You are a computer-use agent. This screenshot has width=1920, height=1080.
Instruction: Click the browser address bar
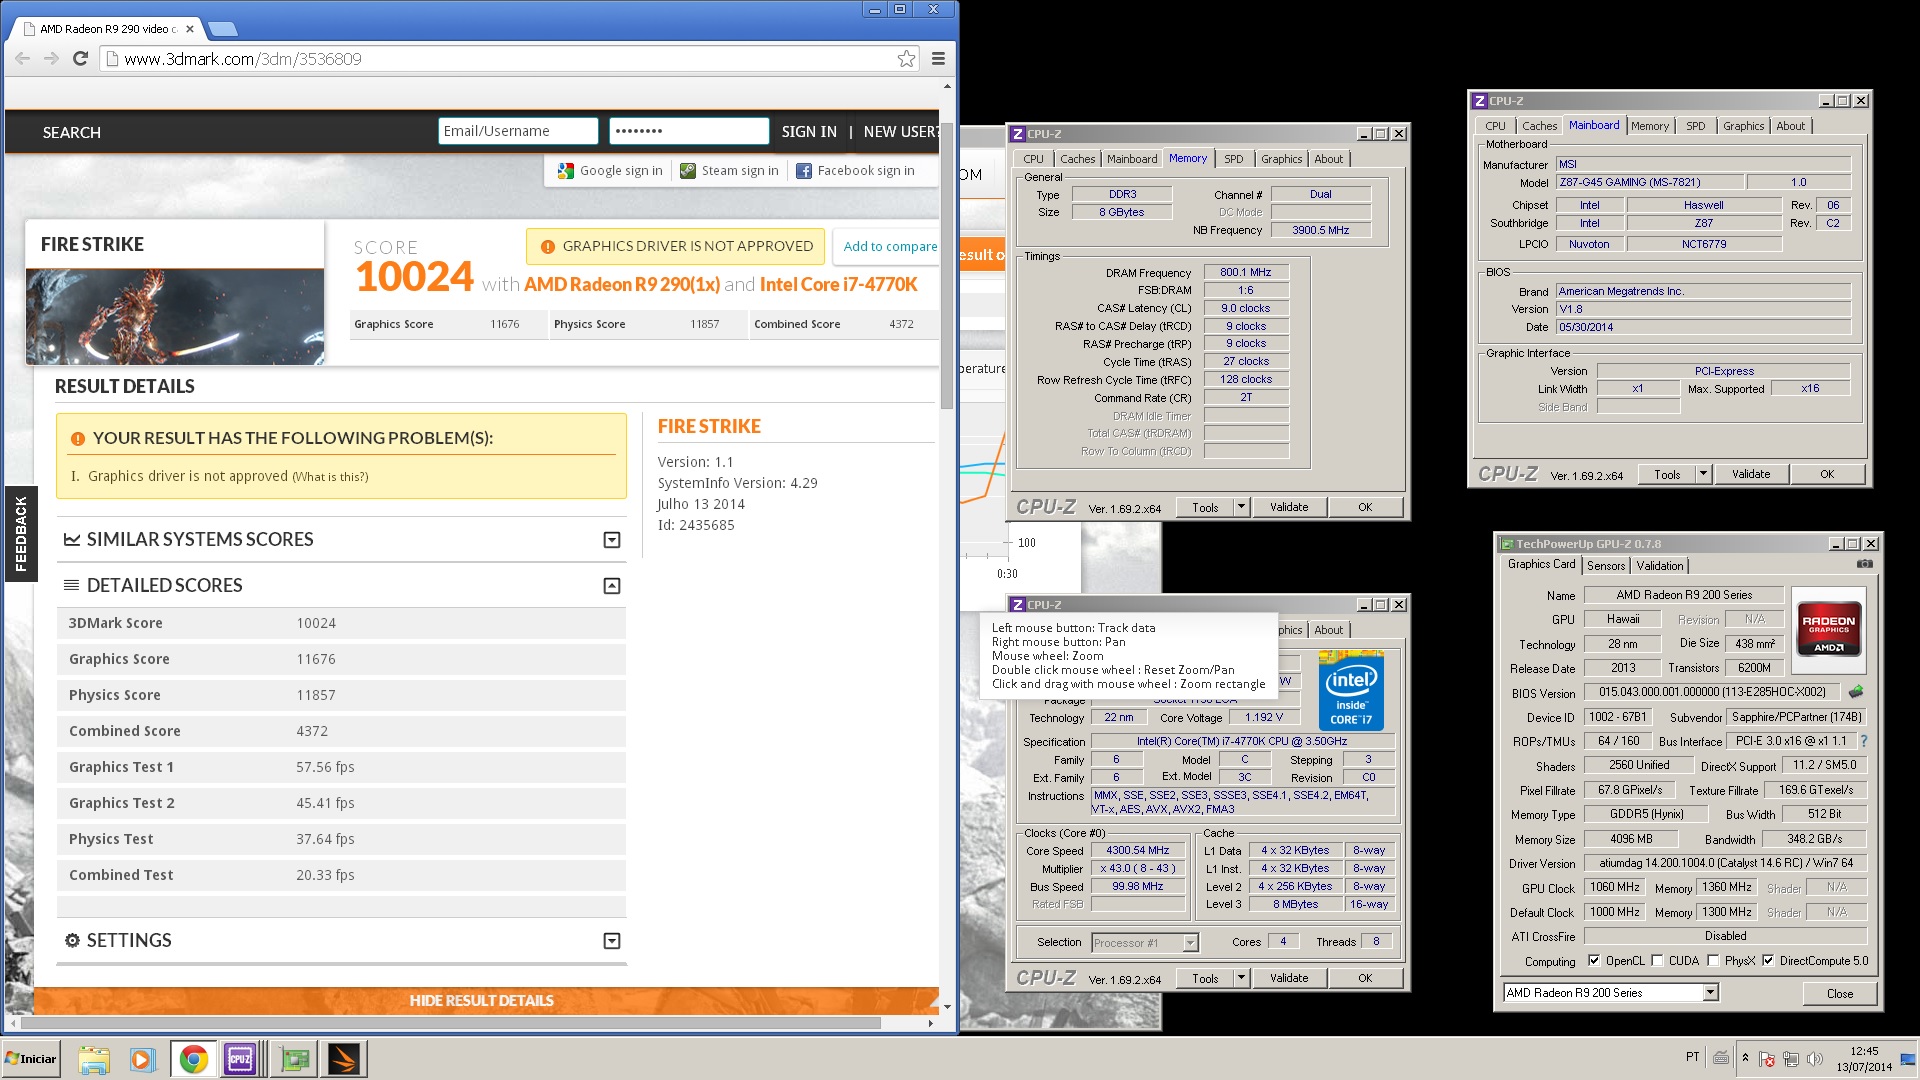pos(510,59)
